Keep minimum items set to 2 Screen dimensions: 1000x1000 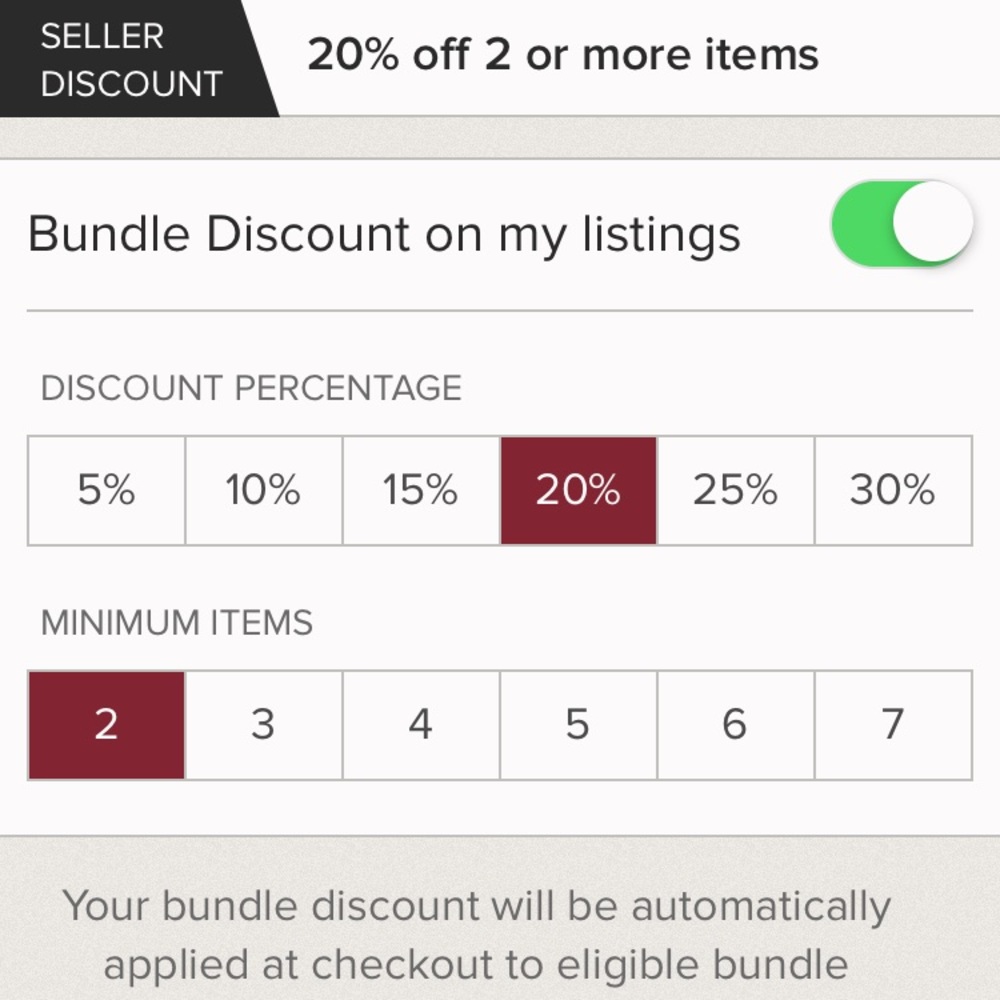coord(105,724)
